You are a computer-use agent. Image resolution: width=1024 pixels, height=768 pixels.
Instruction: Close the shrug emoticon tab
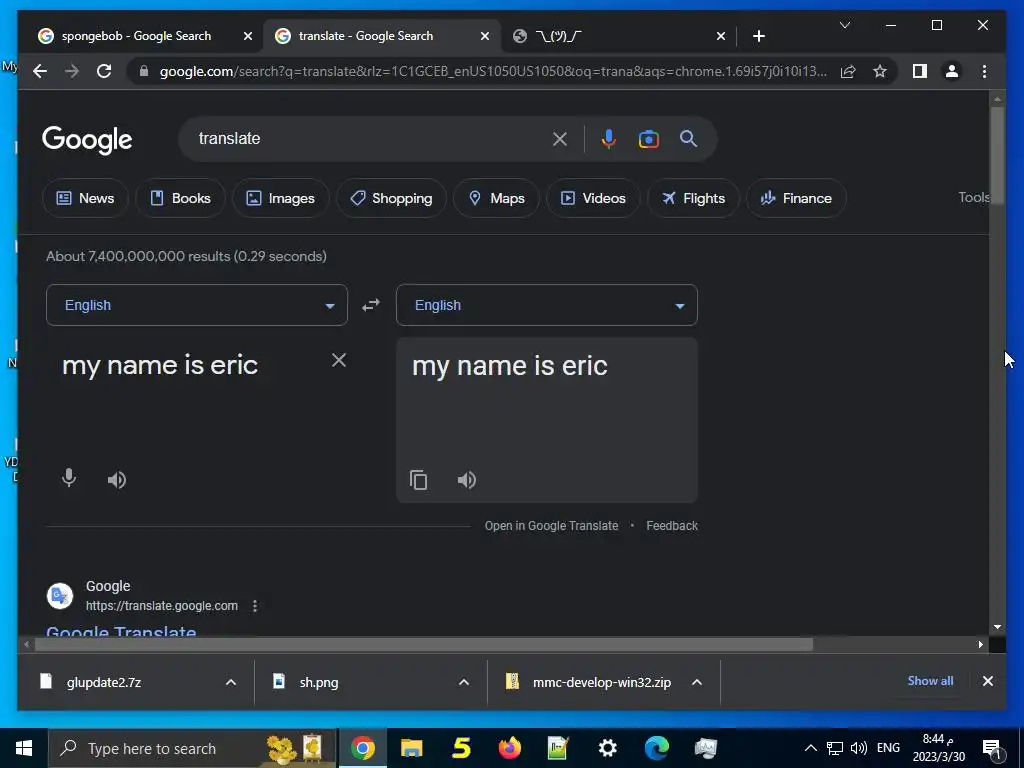click(720, 37)
